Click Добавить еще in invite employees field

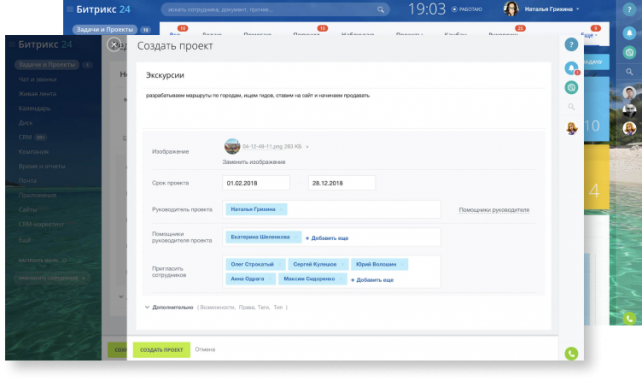click(x=372, y=280)
